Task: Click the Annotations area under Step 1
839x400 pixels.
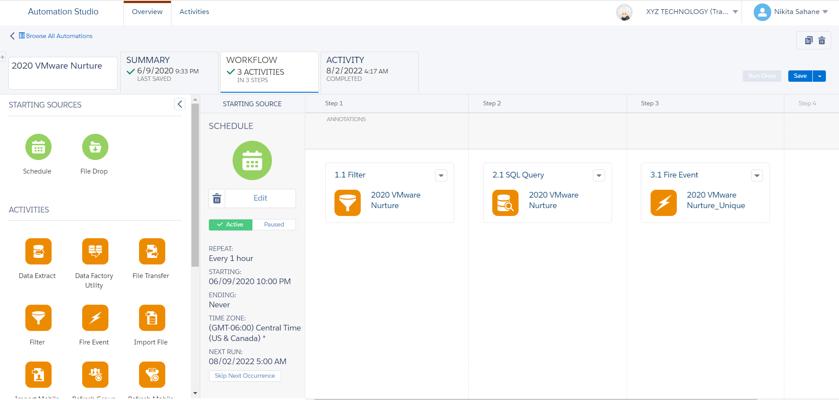Action: click(x=386, y=131)
